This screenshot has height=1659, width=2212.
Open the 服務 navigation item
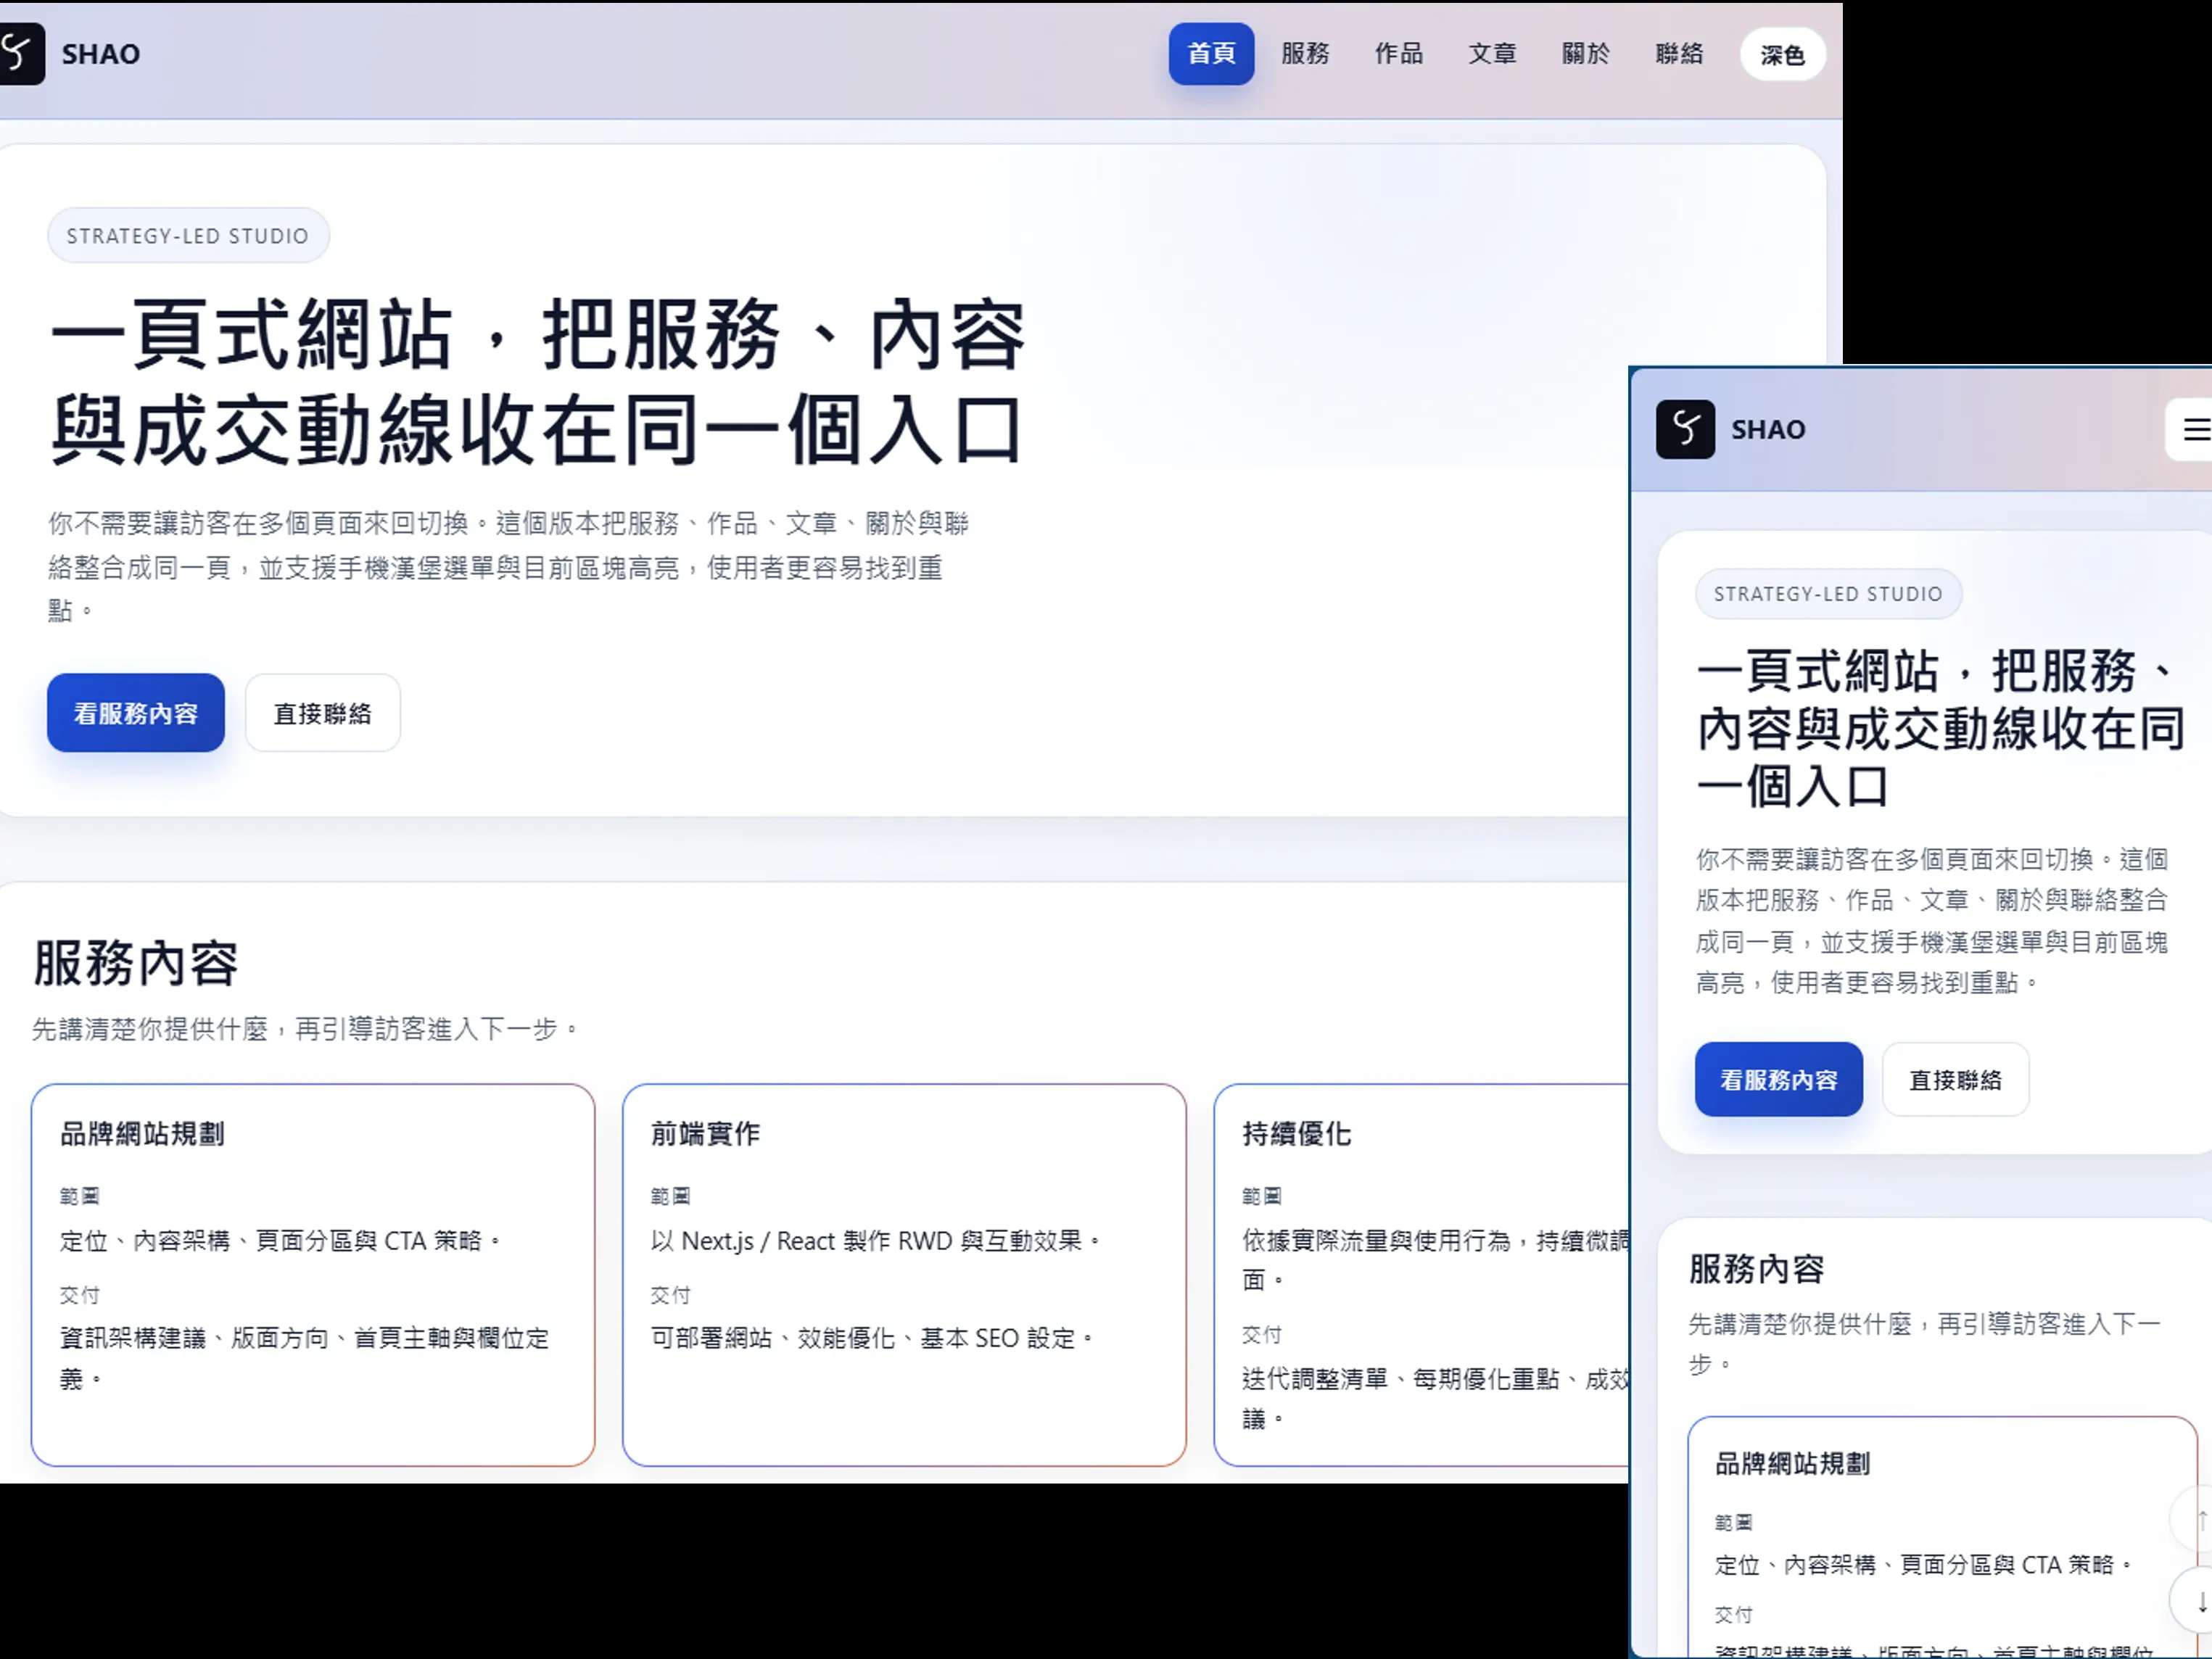click(x=1305, y=54)
